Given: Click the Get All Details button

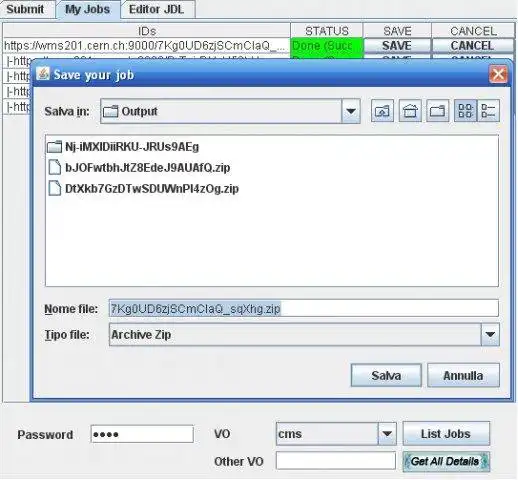Looking at the screenshot, I should click(446, 461).
